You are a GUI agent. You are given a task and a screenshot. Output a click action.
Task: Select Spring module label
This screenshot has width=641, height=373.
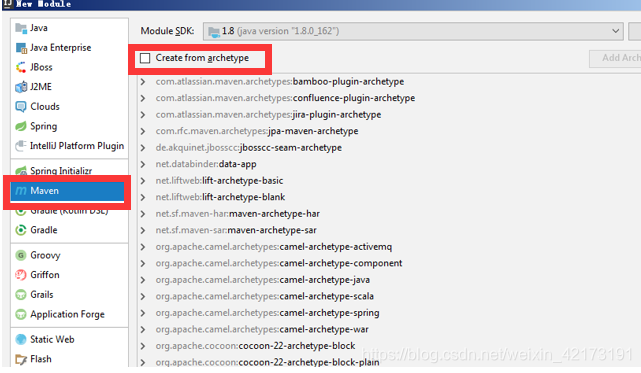[x=44, y=126]
